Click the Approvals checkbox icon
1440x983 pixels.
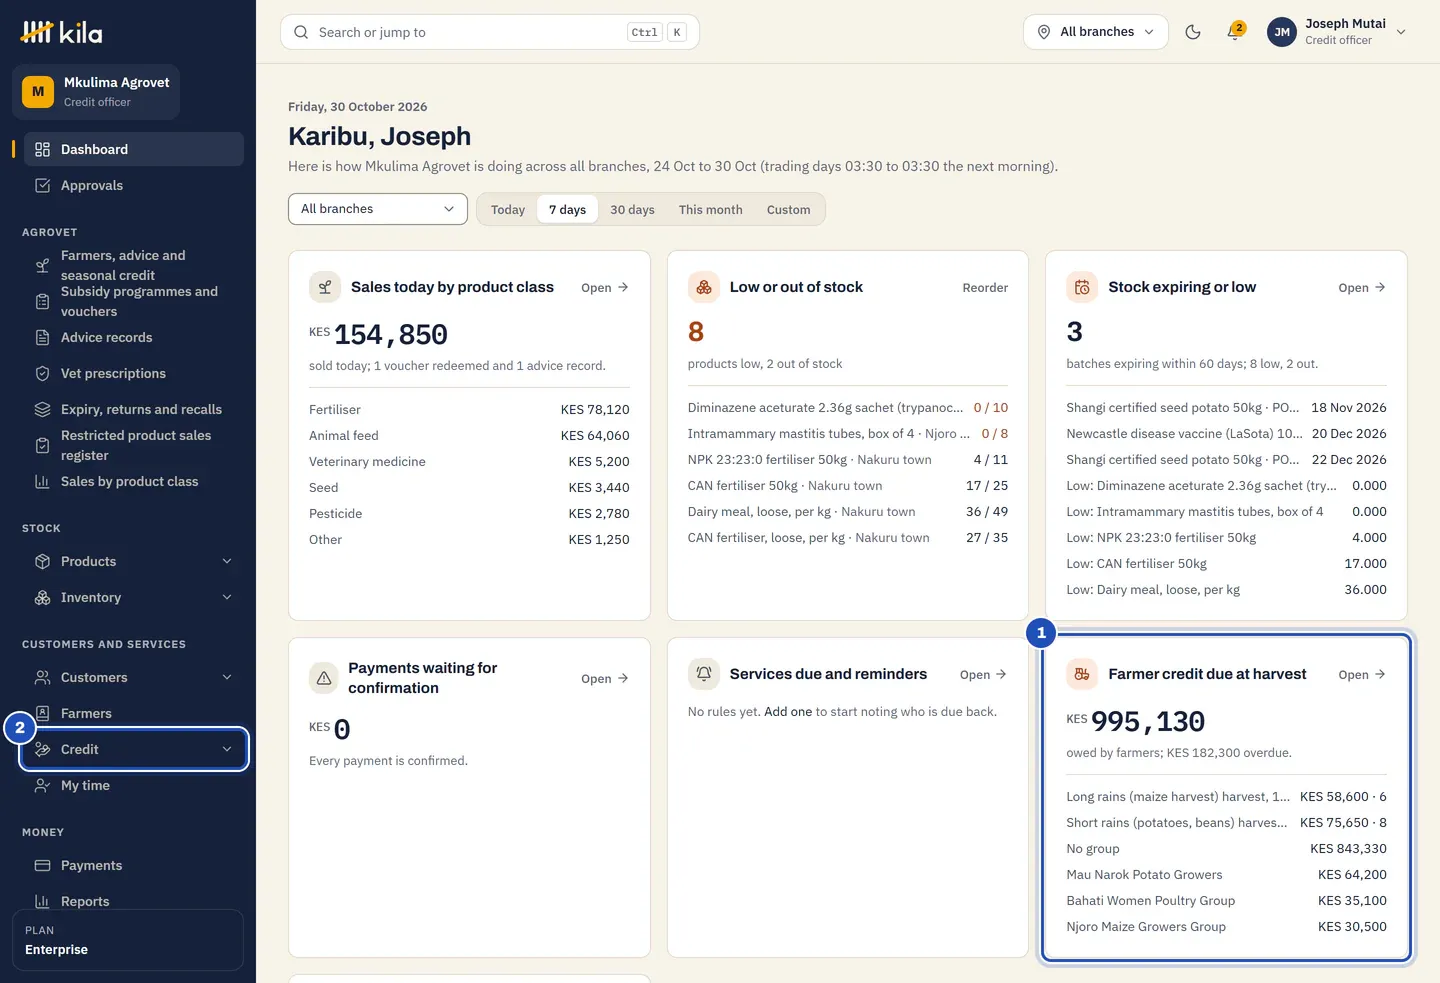click(x=42, y=185)
